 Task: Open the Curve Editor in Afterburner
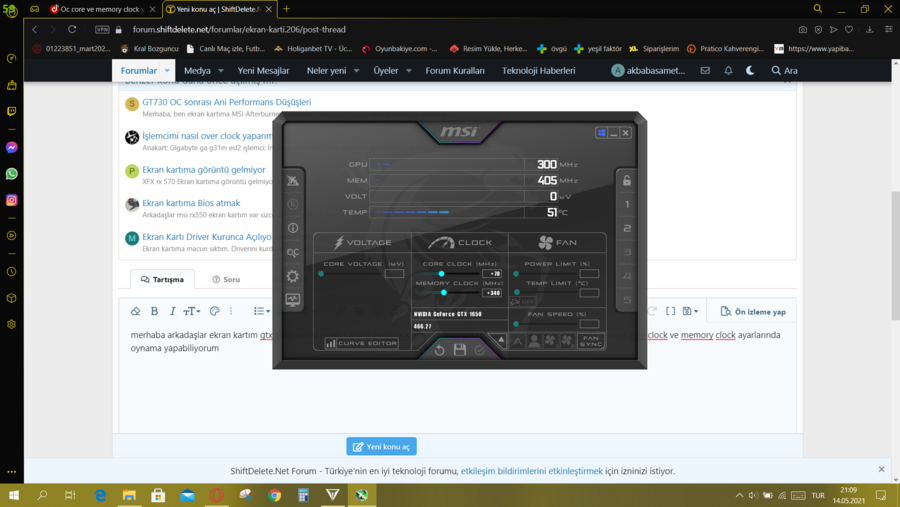pos(362,343)
